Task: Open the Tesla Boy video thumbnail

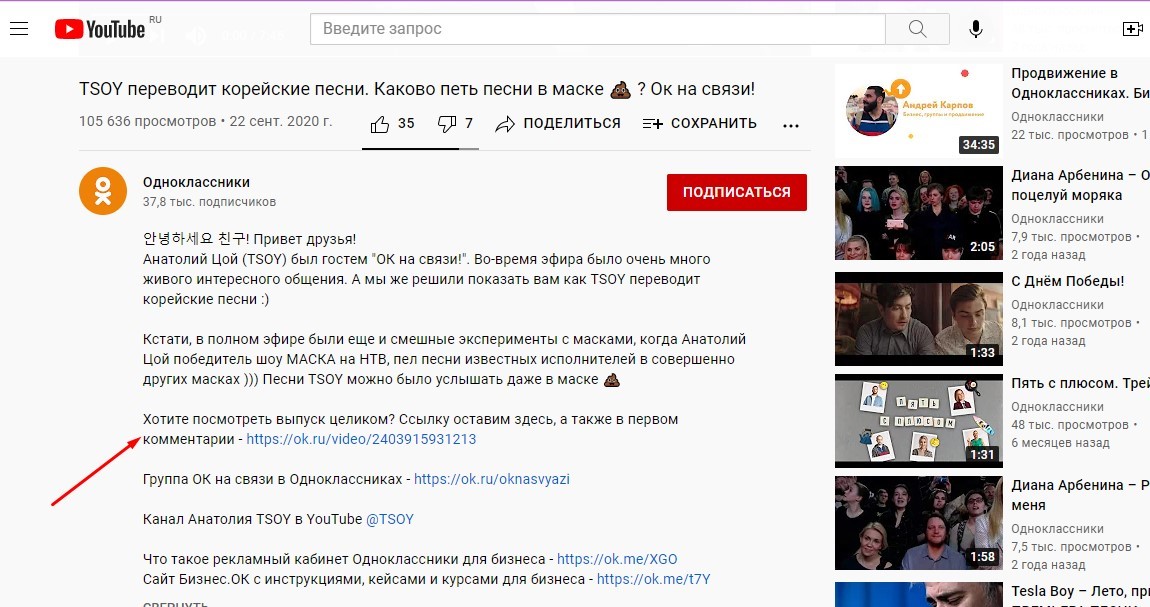Action: [918, 595]
